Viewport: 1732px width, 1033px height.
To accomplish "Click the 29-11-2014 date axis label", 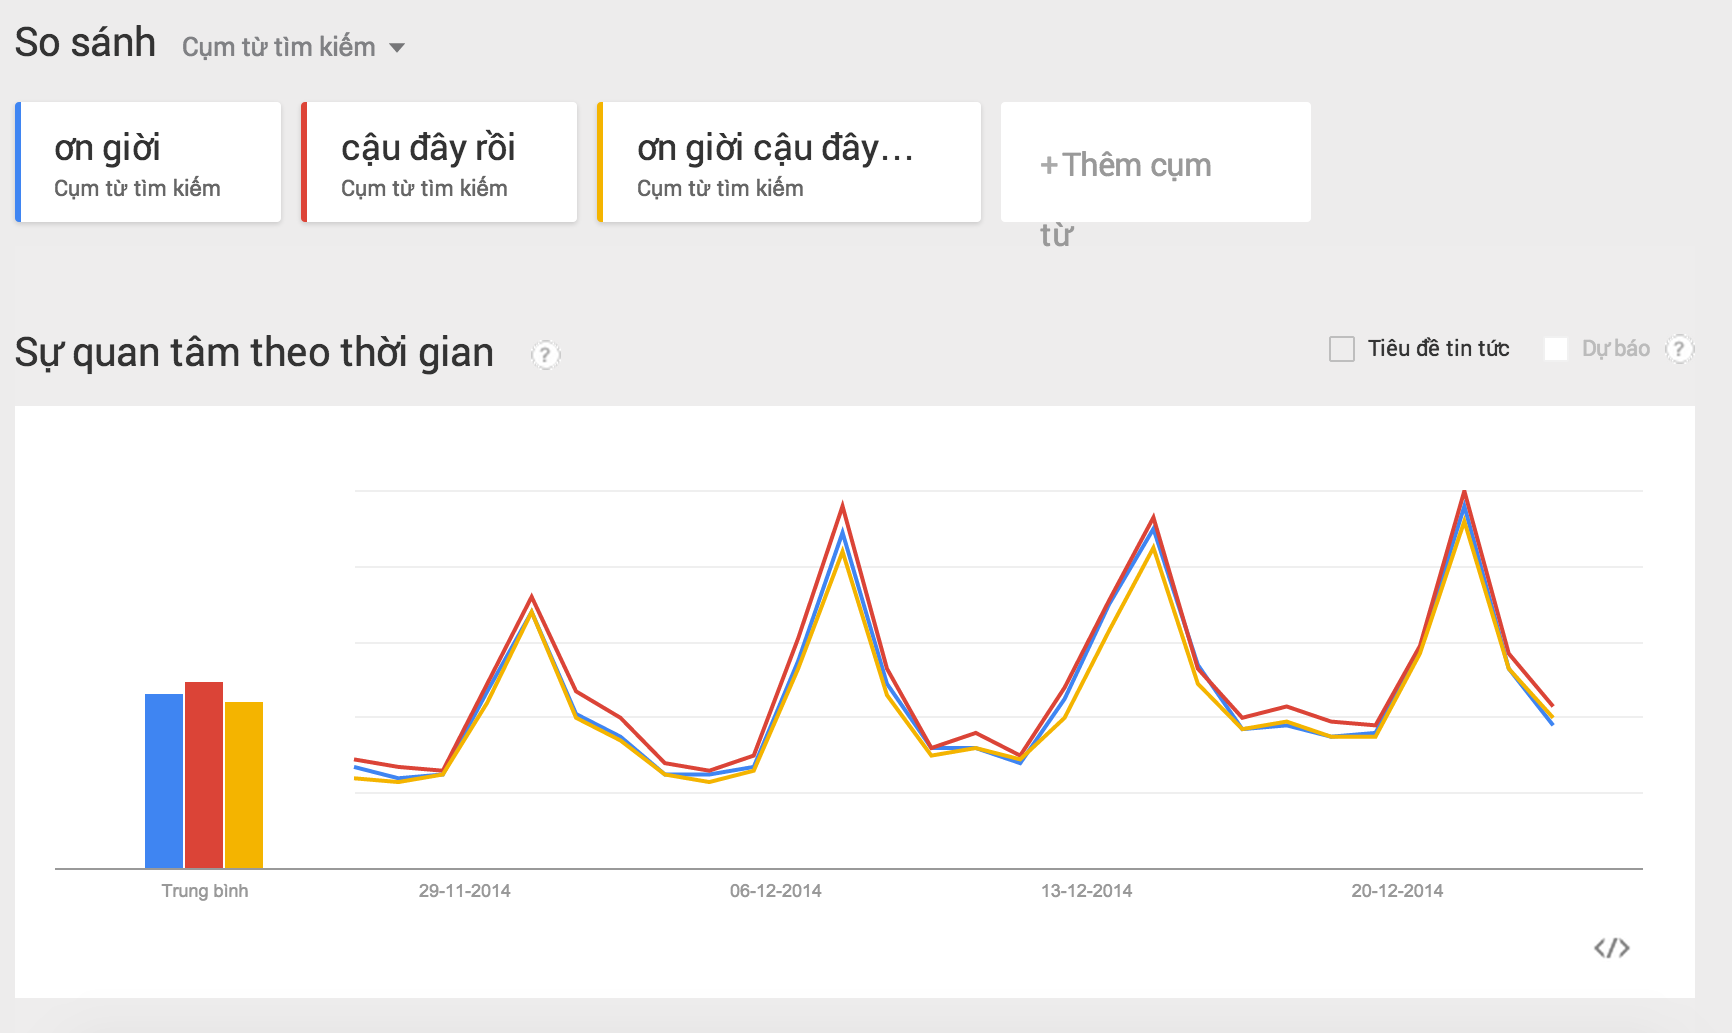I will tap(464, 891).
